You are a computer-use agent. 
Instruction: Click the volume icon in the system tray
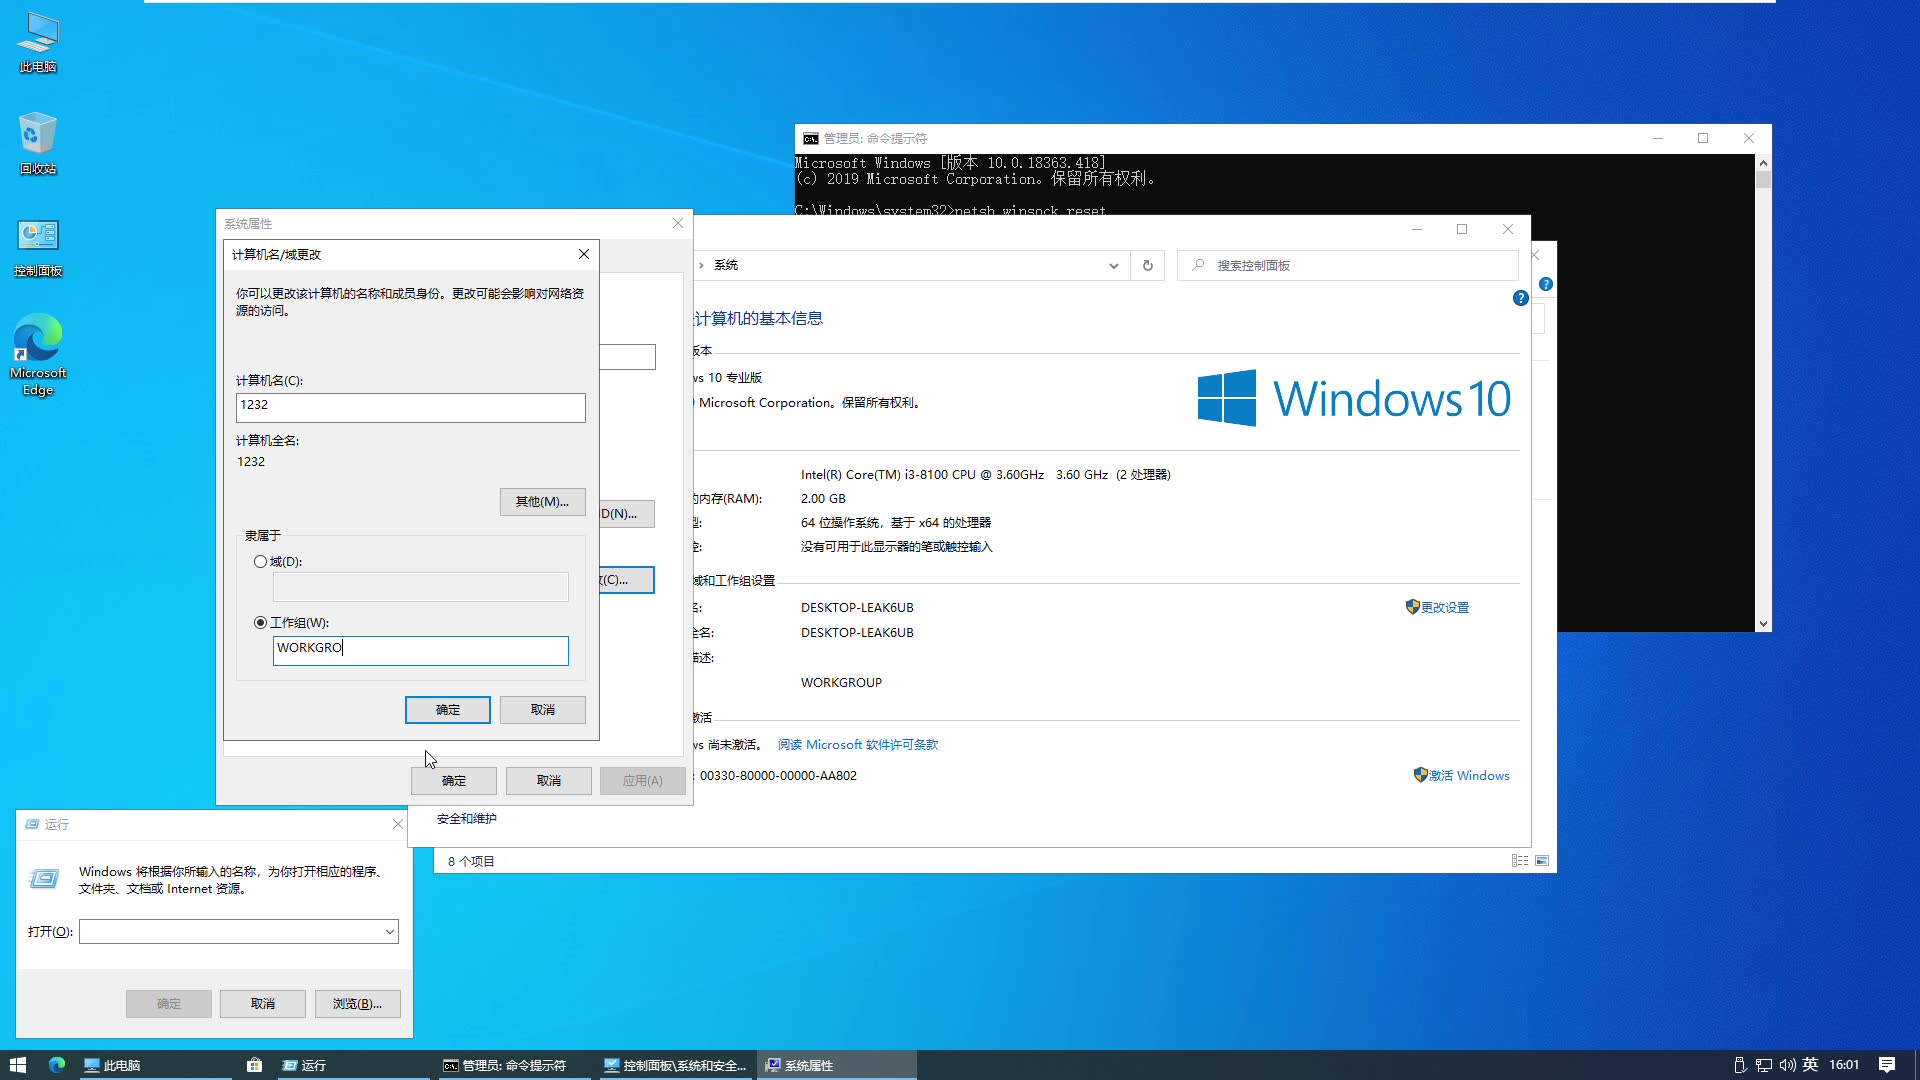(1786, 1065)
